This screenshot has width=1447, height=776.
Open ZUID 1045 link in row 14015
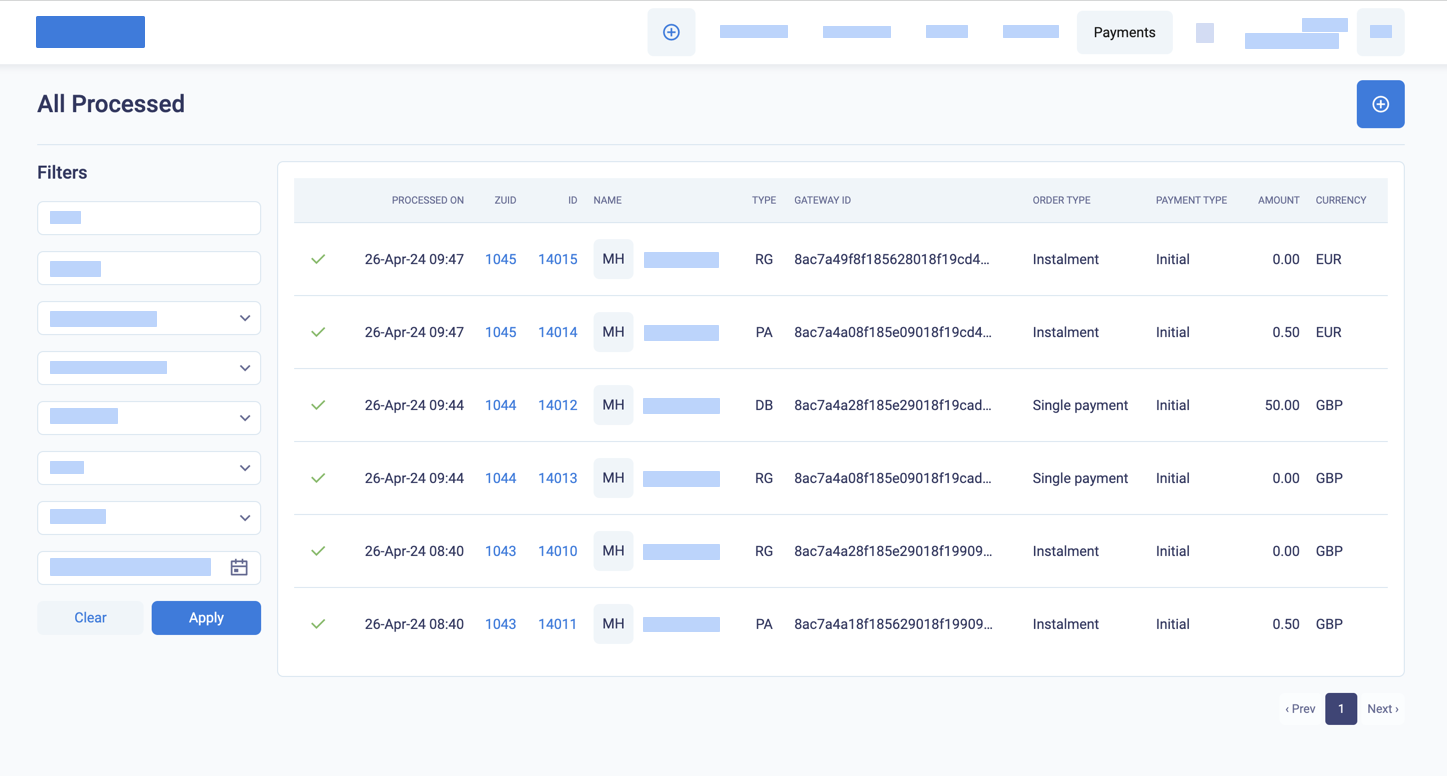click(500, 259)
